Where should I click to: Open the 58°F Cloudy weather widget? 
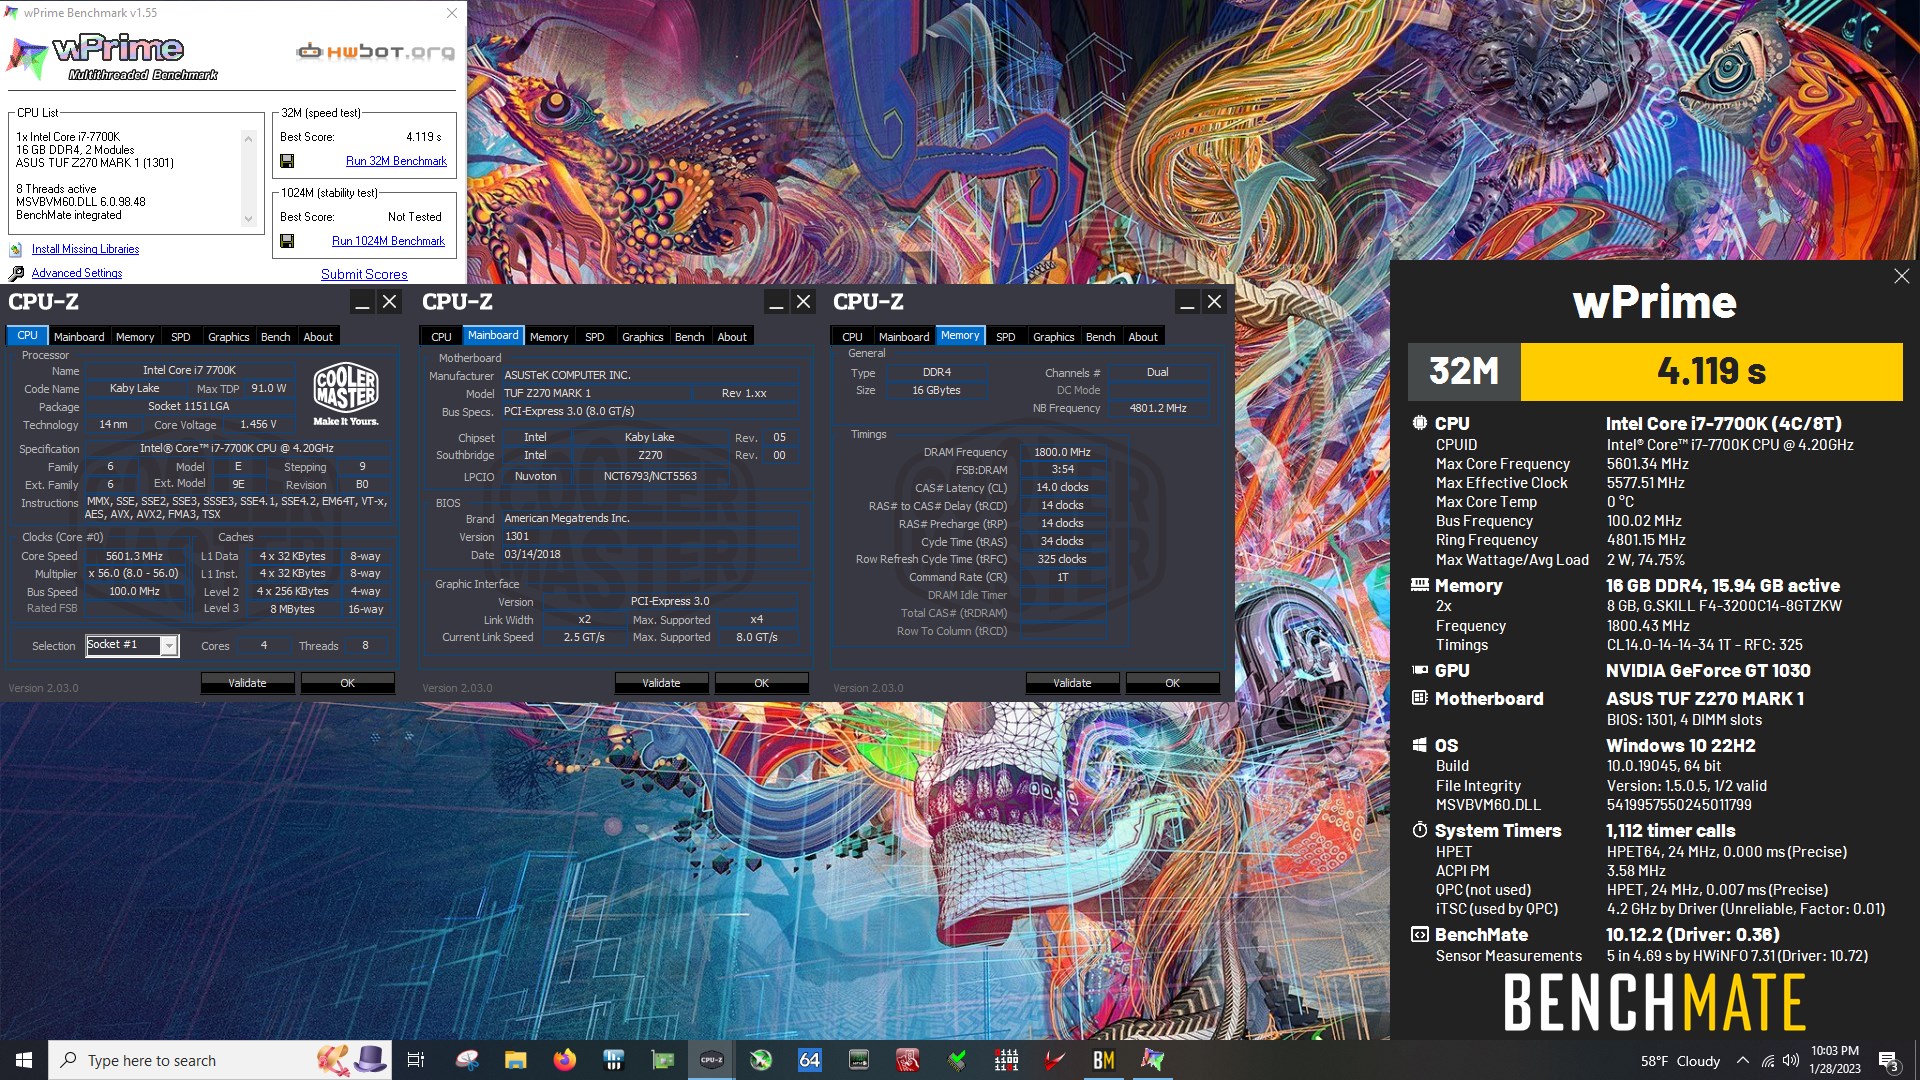click(x=1680, y=1061)
